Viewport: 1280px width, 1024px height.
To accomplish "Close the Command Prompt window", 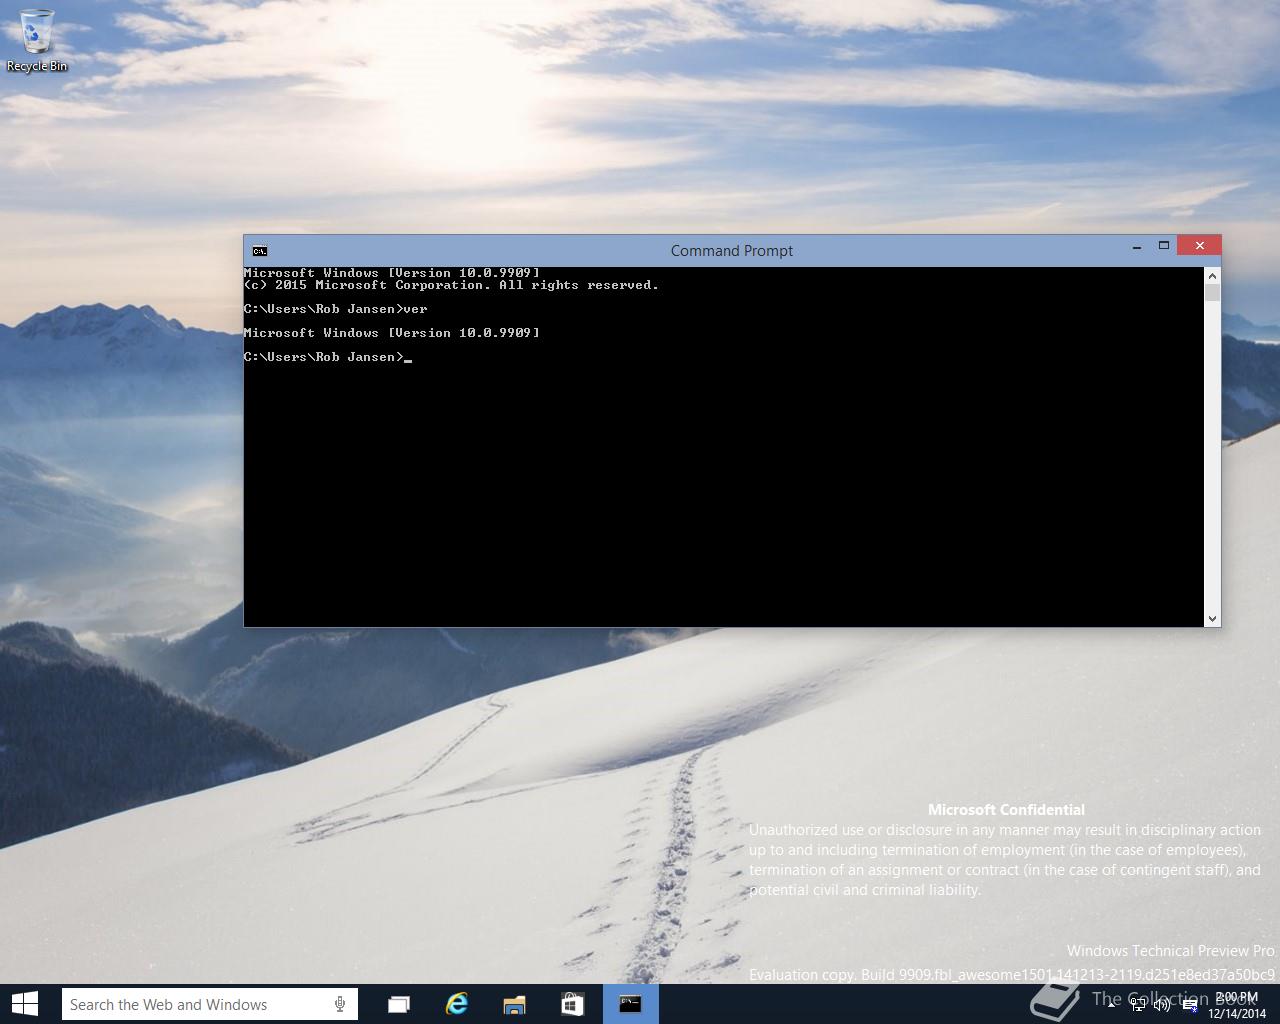I will (1199, 245).
